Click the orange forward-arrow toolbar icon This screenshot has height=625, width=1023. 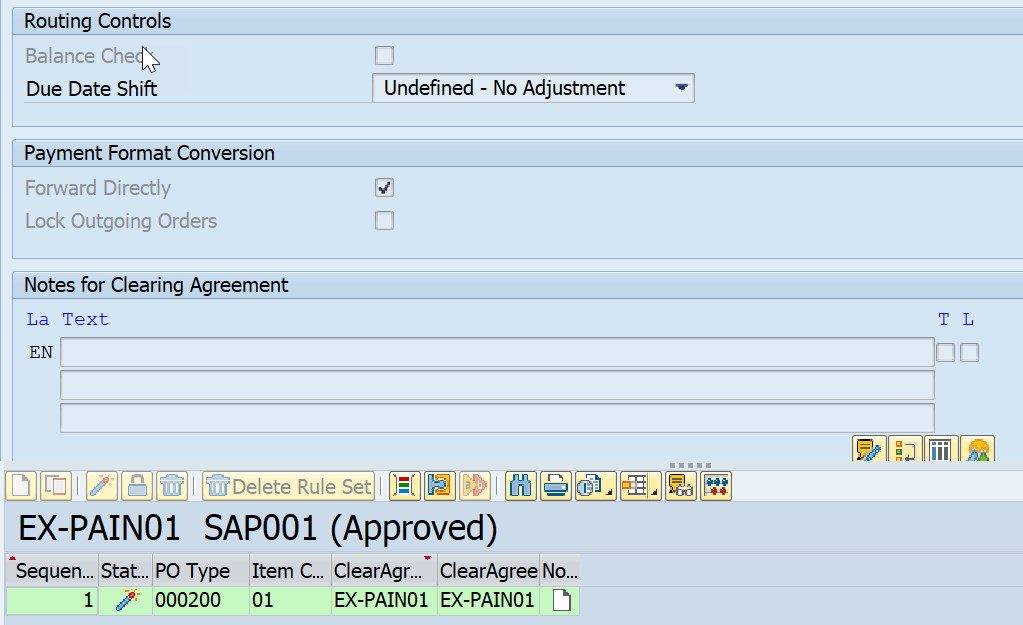point(474,486)
